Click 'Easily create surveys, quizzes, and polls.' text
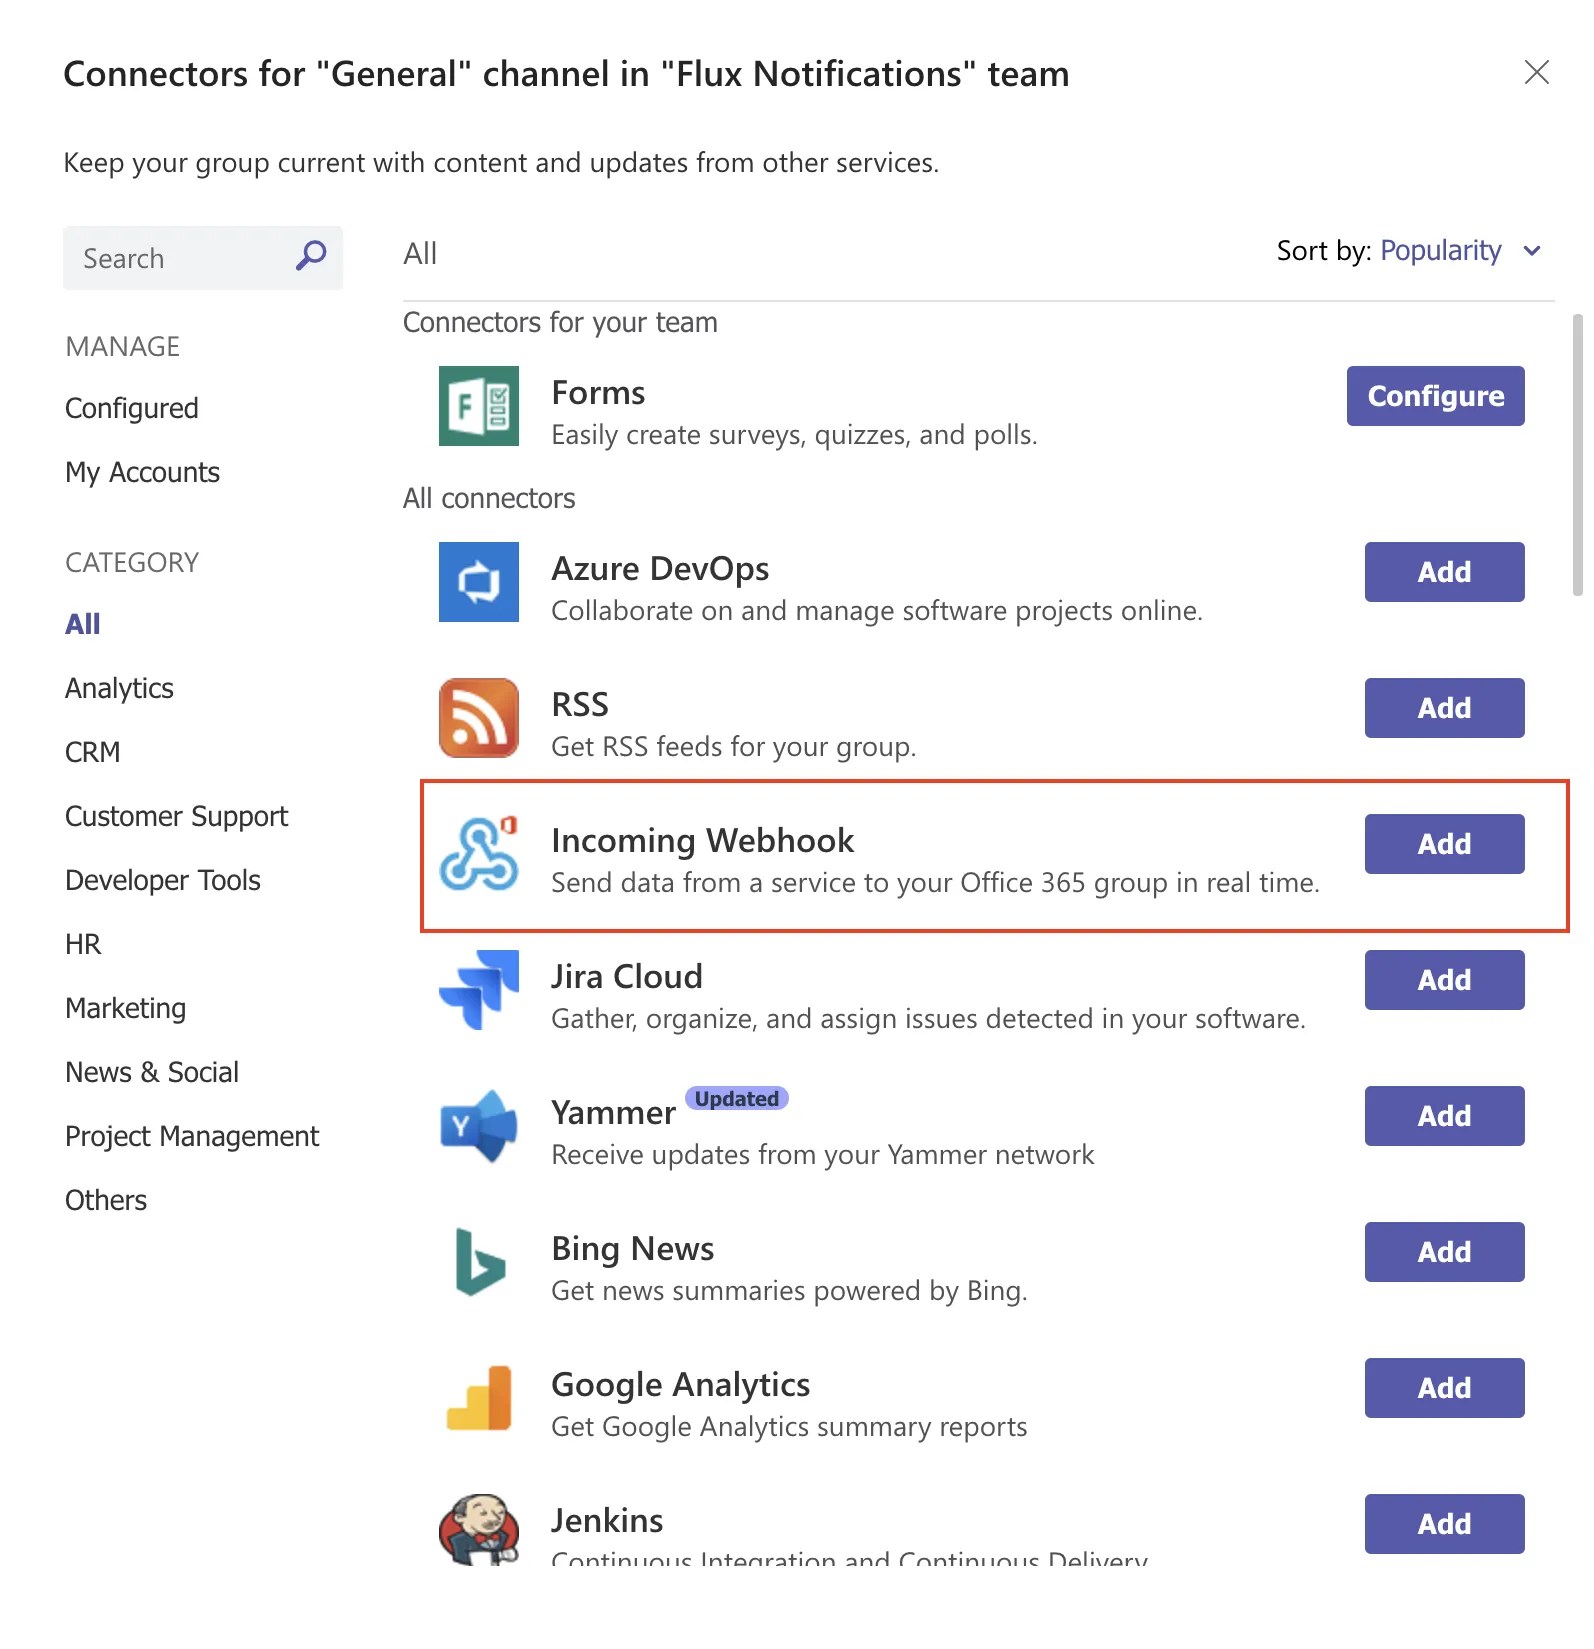Viewport: 1594px width, 1649px height. pyautogui.click(x=795, y=435)
